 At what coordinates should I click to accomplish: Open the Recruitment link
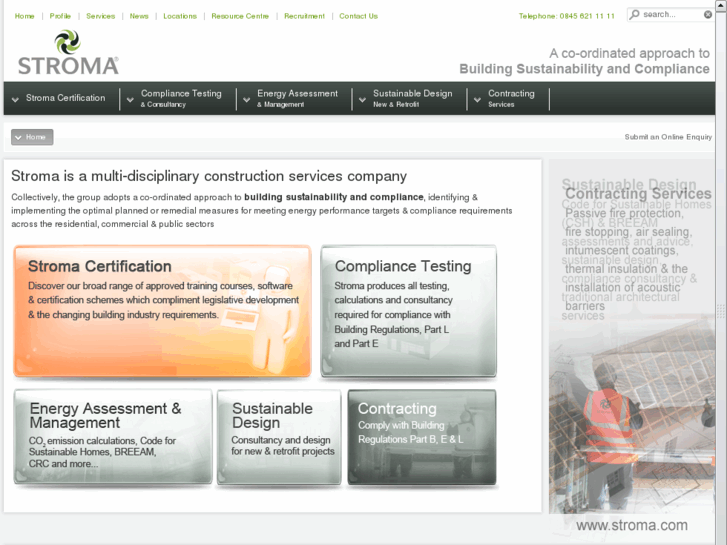click(305, 16)
